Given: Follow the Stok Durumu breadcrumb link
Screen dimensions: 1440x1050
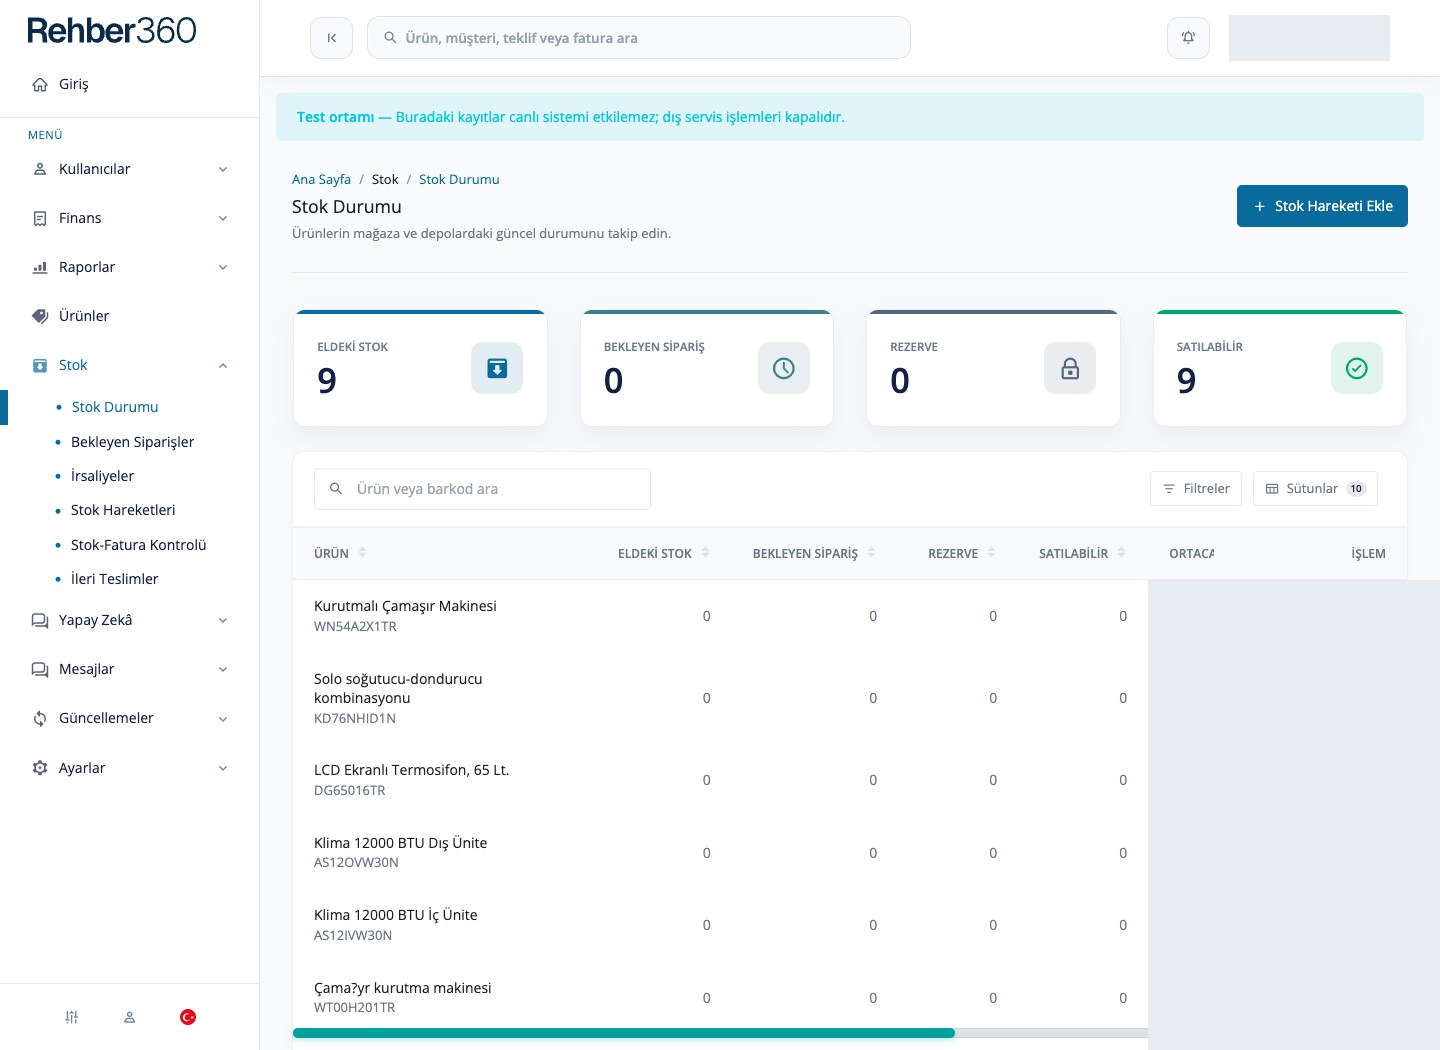Looking at the screenshot, I should tap(459, 179).
